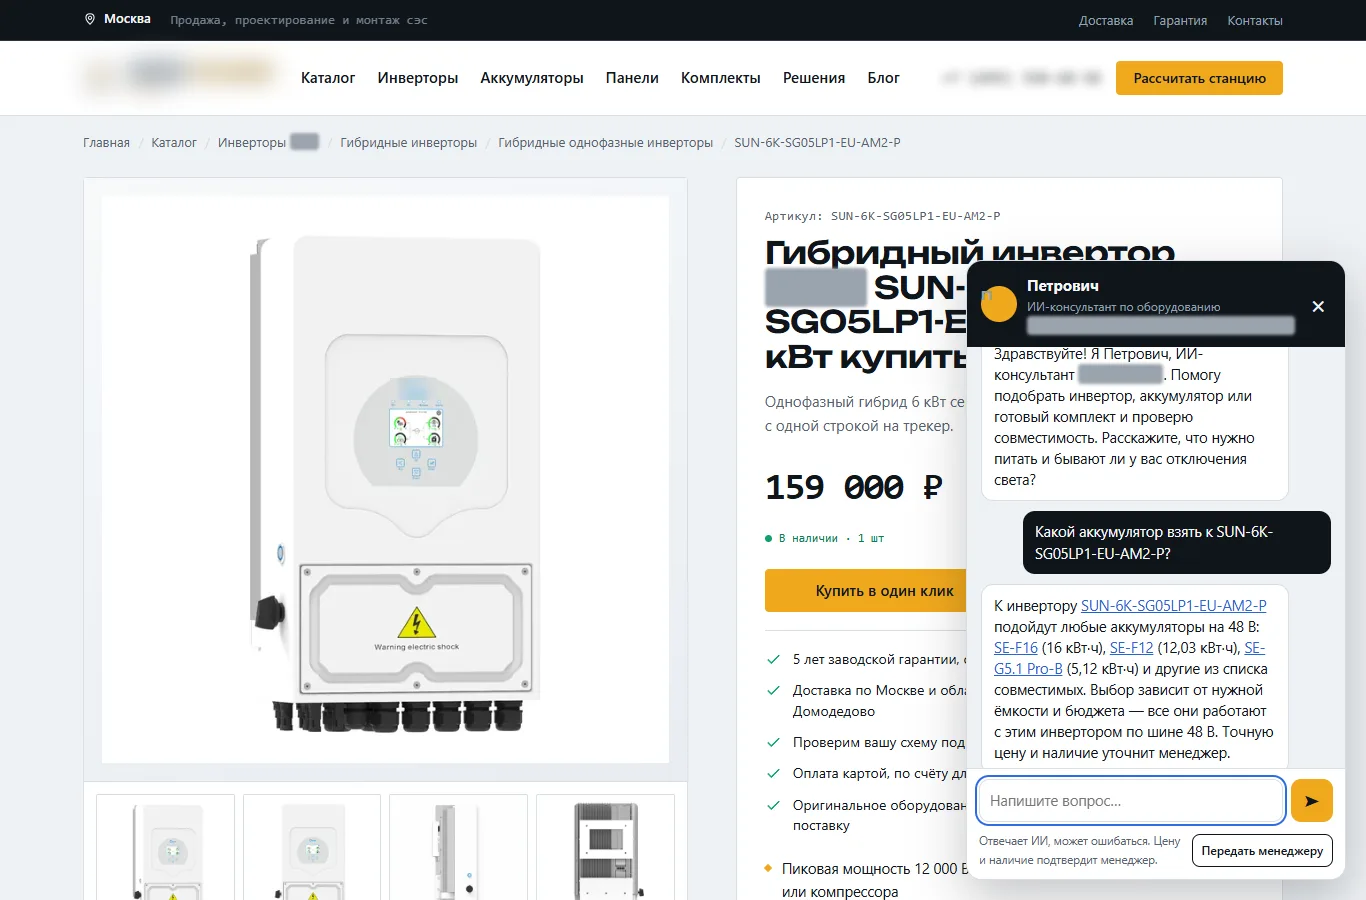Focus the Напишите вопрос chat input

1131,801
